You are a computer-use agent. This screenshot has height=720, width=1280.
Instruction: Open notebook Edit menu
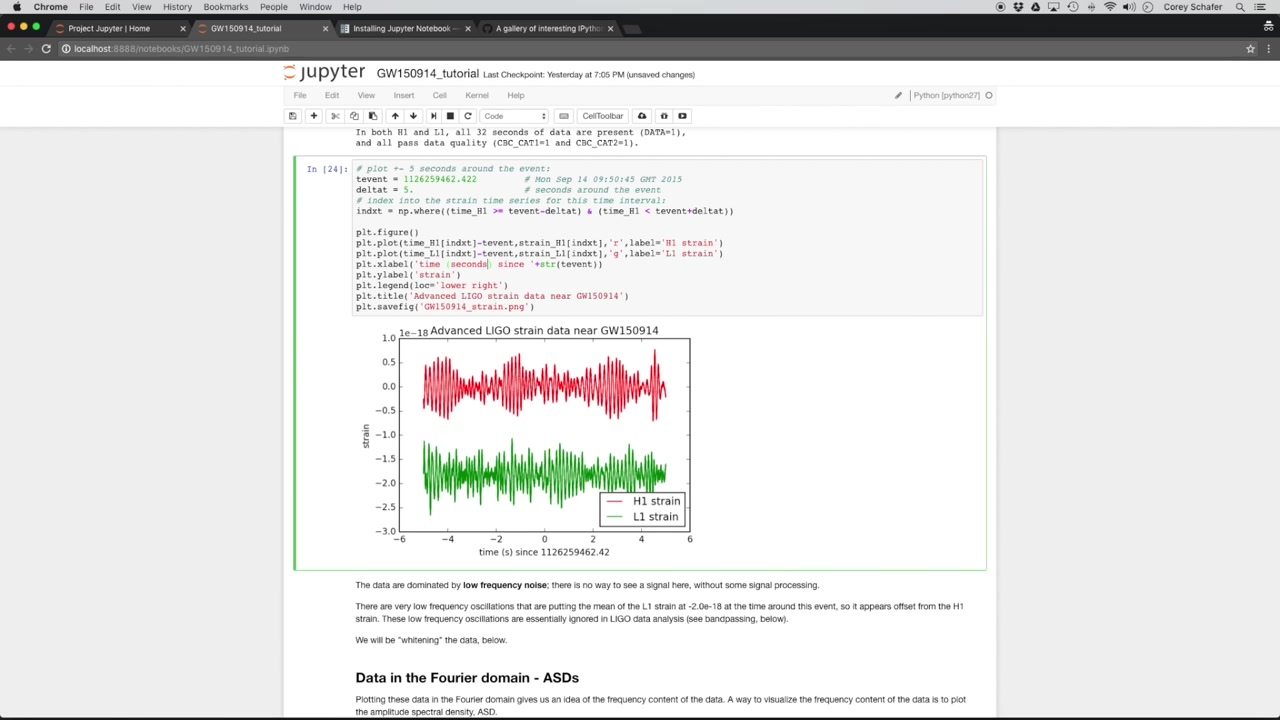(x=332, y=95)
